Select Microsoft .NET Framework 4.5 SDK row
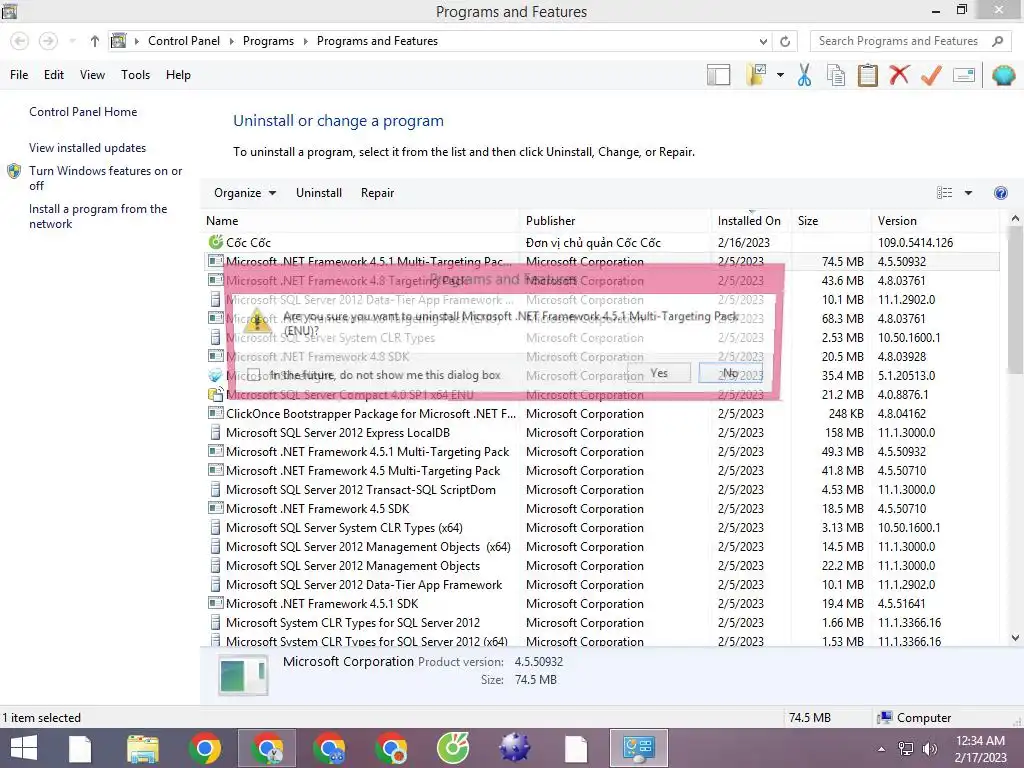This screenshot has width=1024, height=768. click(x=600, y=508)
